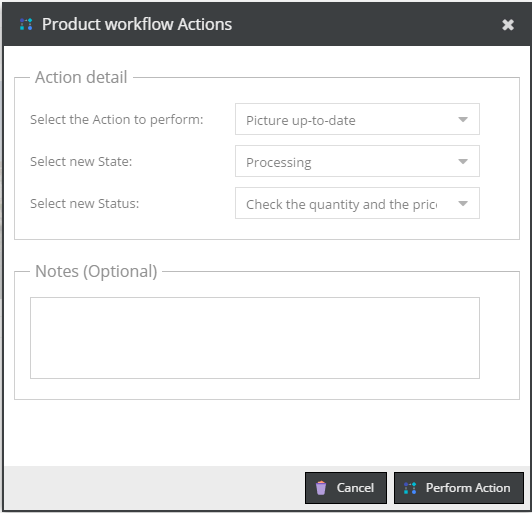Click the Notes (Optional) group heading
The width and height of the screenshot is (532, 513).
tap(96, 271)
